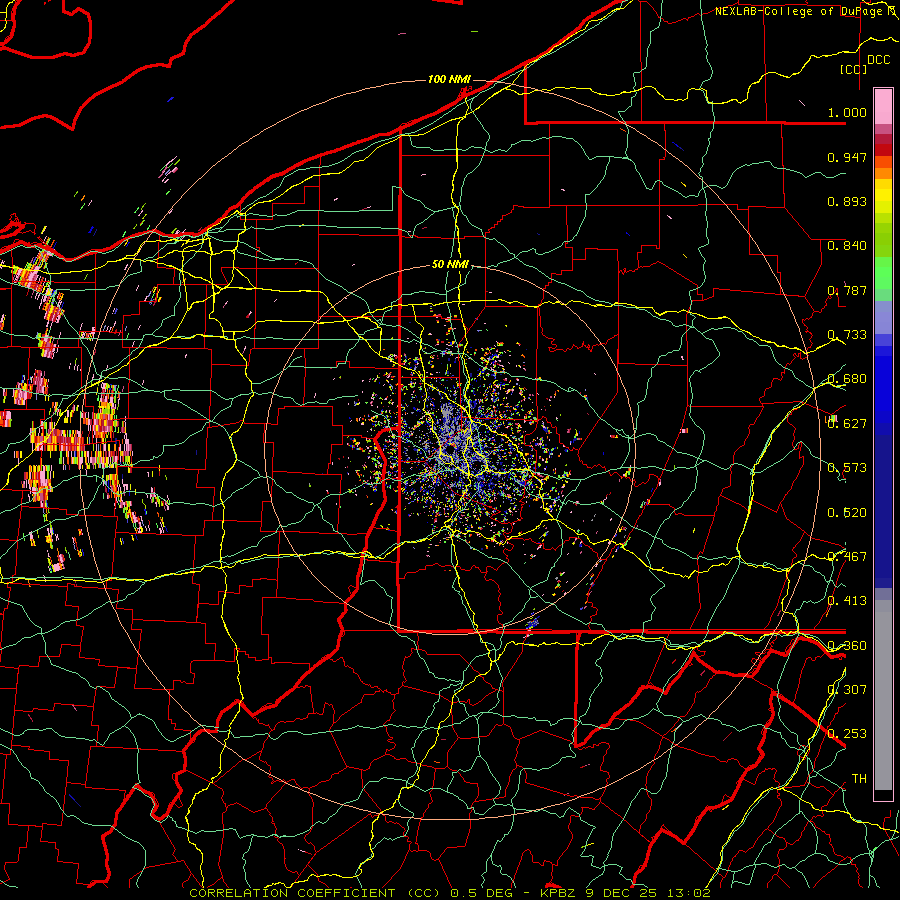
Task: Click the [CC] product label
Action: [853, 69]
